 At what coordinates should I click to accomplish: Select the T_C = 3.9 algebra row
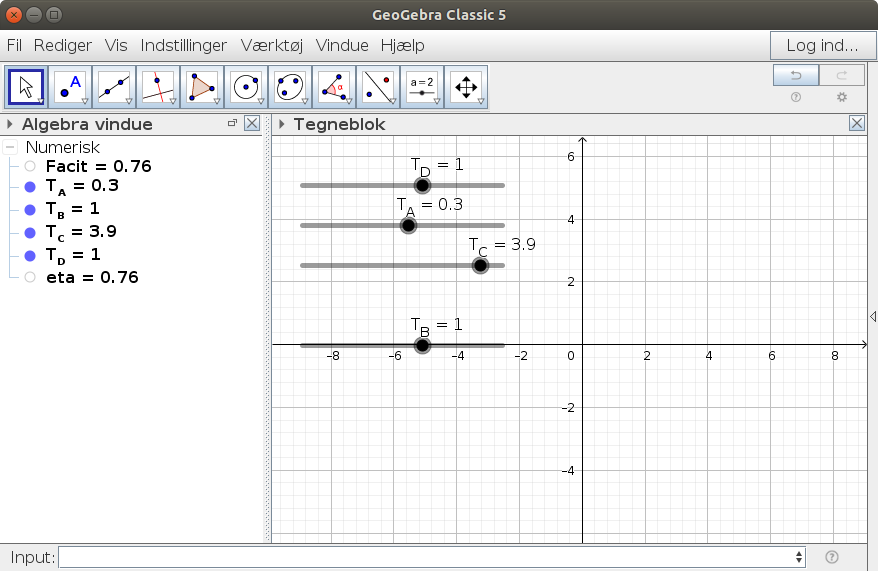coord(81,232)
